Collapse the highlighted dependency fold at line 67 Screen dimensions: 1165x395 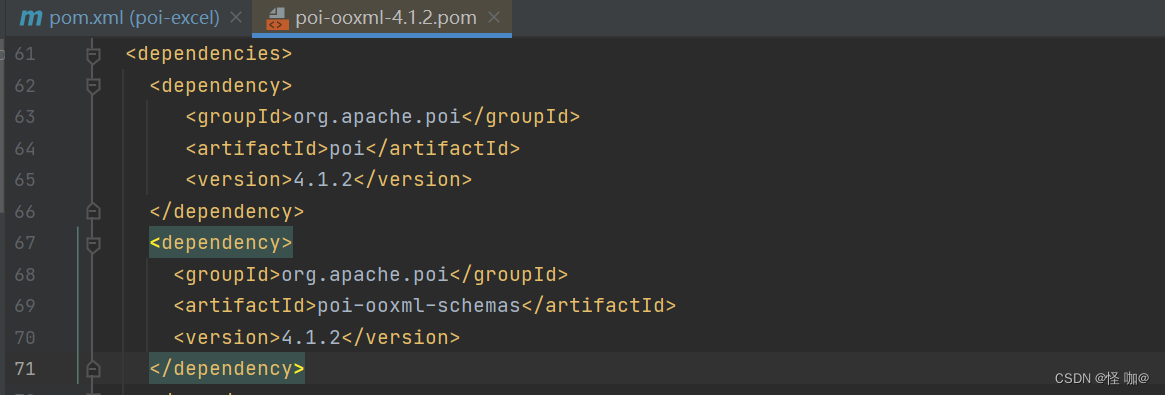coord(93,244)
